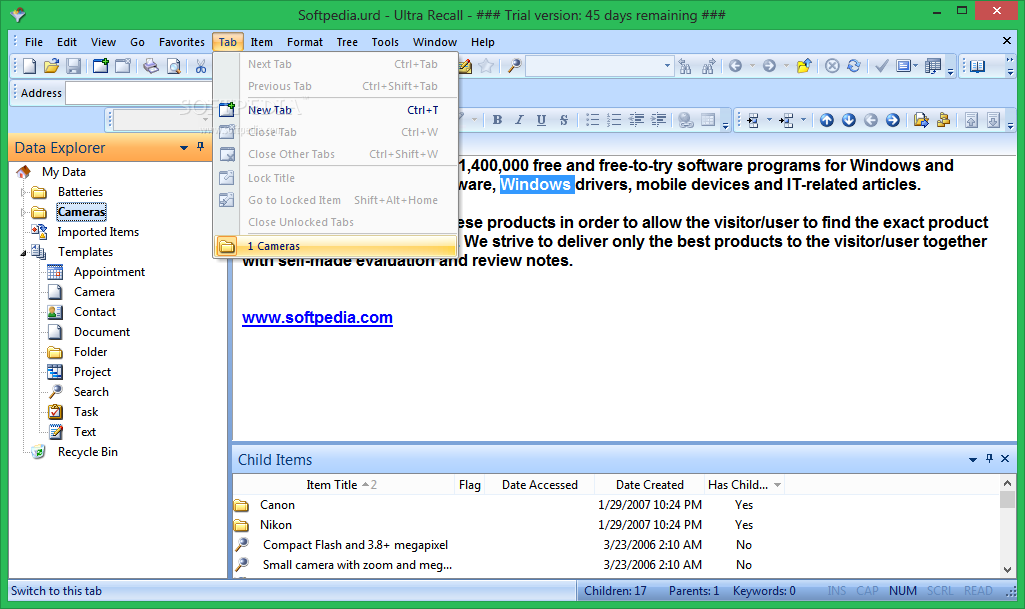
Task: Pin the Child Items panel
Action: click(x=989, y=459)
